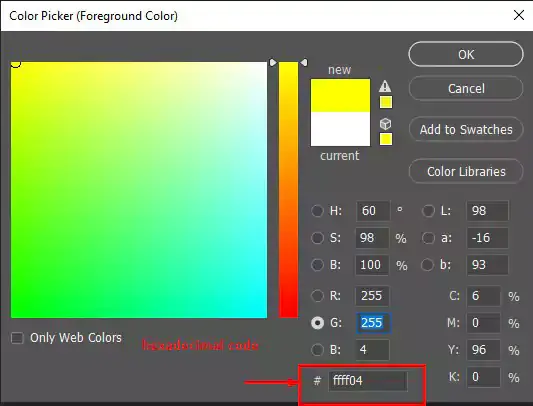Click inside the hue slider bar
The width and height of the screenshot is (533, 406).
(289, 190)
